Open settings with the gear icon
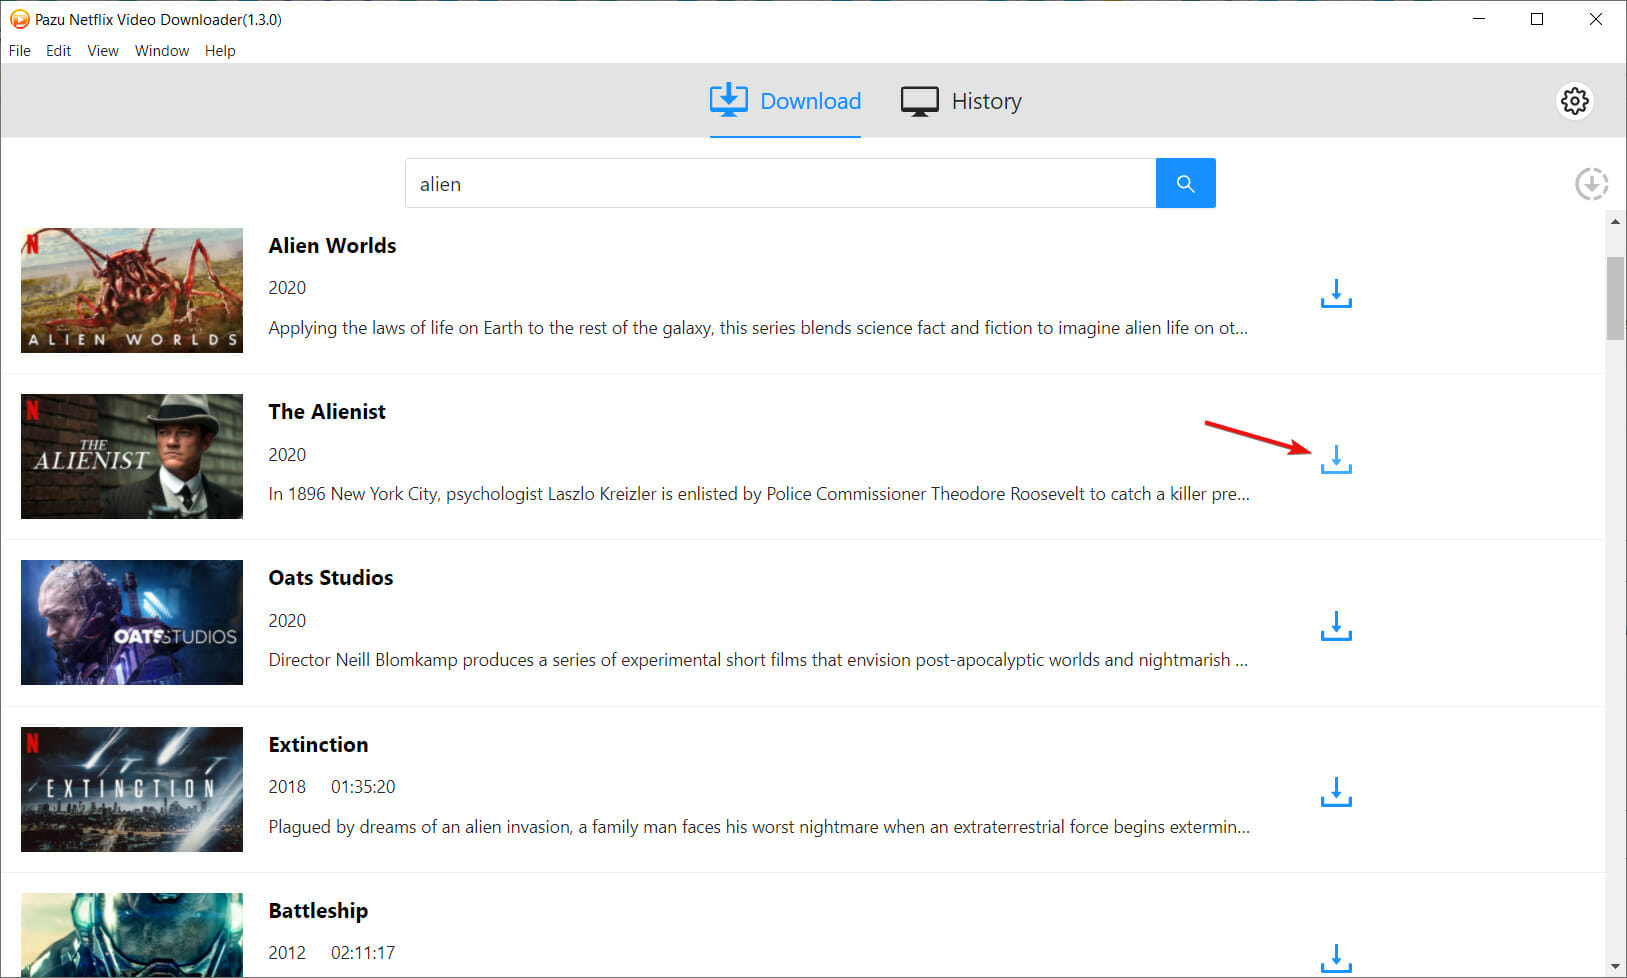This screenshot has height=978, width=1627. pos(1575,101)
